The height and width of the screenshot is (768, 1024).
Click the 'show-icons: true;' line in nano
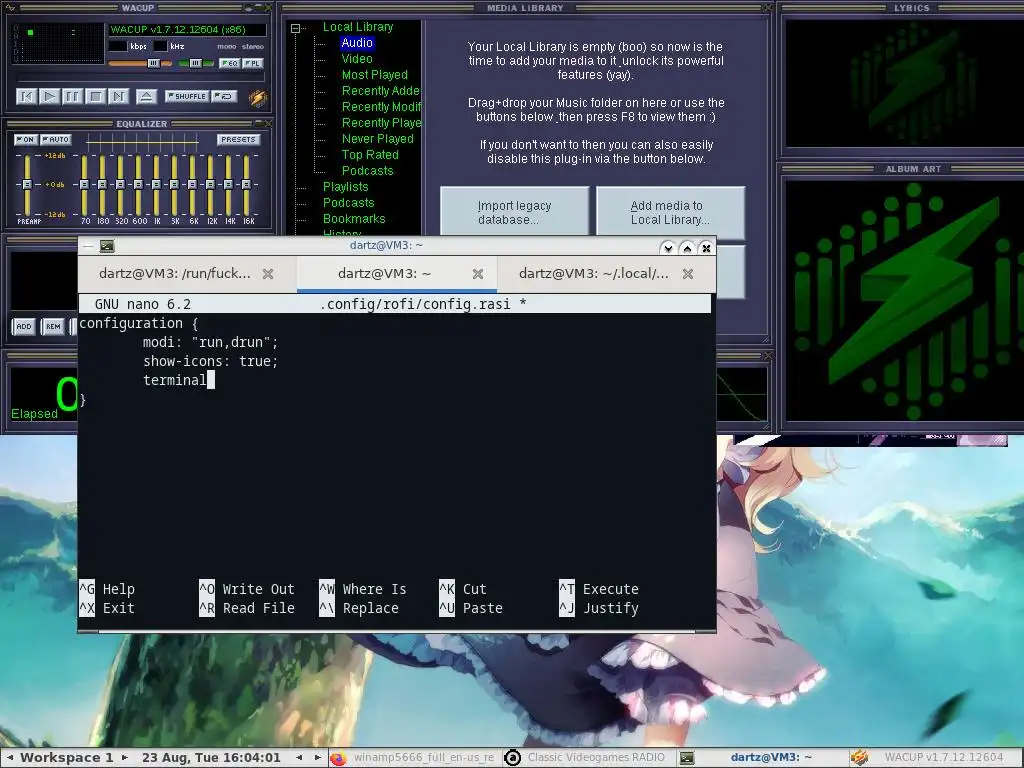[x=210, y=361]
